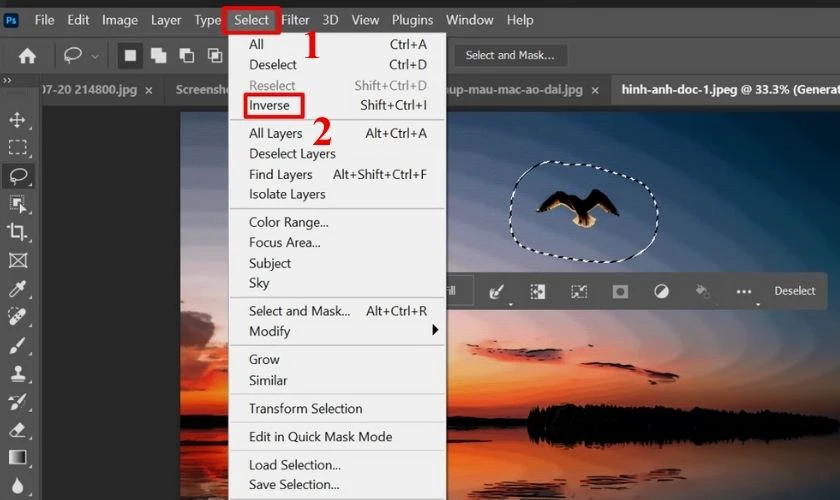Image resolution: width=840 pixels, height=500 pixels.
Task: Choose Transform Selection menu item
Action: 338,409
